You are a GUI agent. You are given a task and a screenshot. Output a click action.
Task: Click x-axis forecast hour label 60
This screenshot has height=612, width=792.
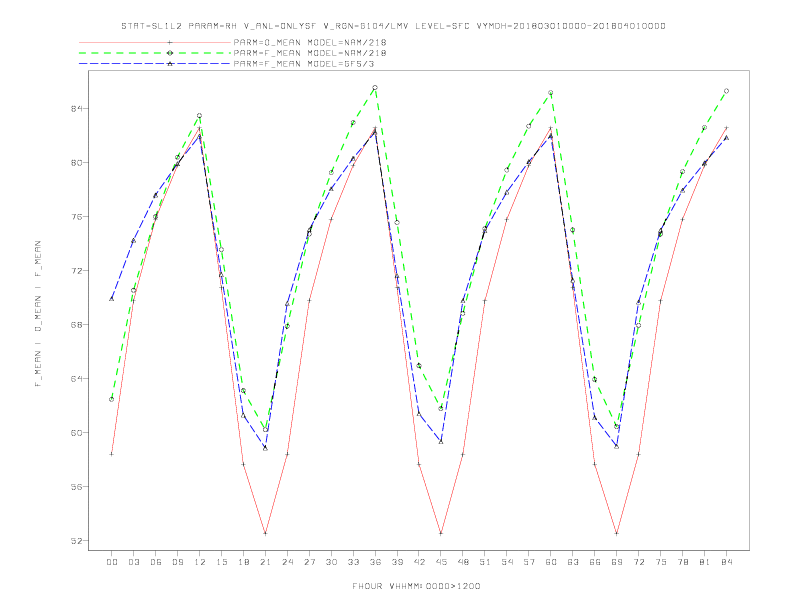click(x=551, y=562)
